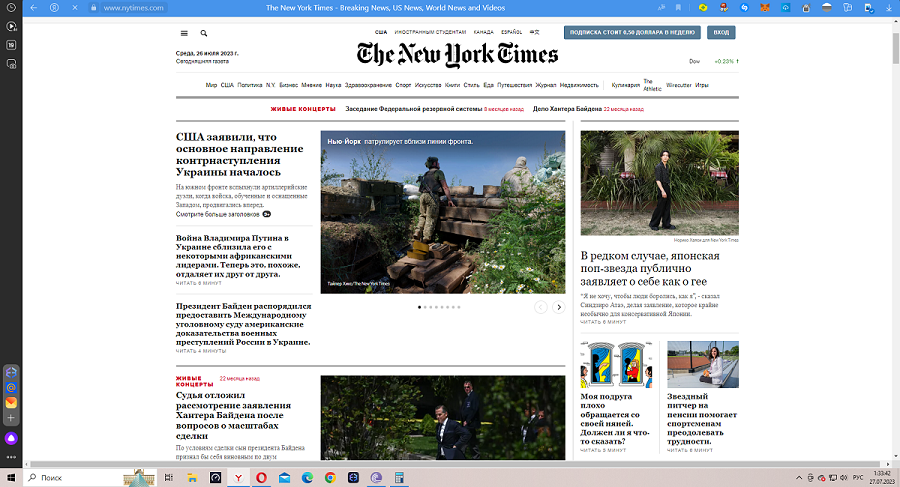Open File Explorer from the taskbar
Viewport: 900px width, 487px height.
(192, 477)
